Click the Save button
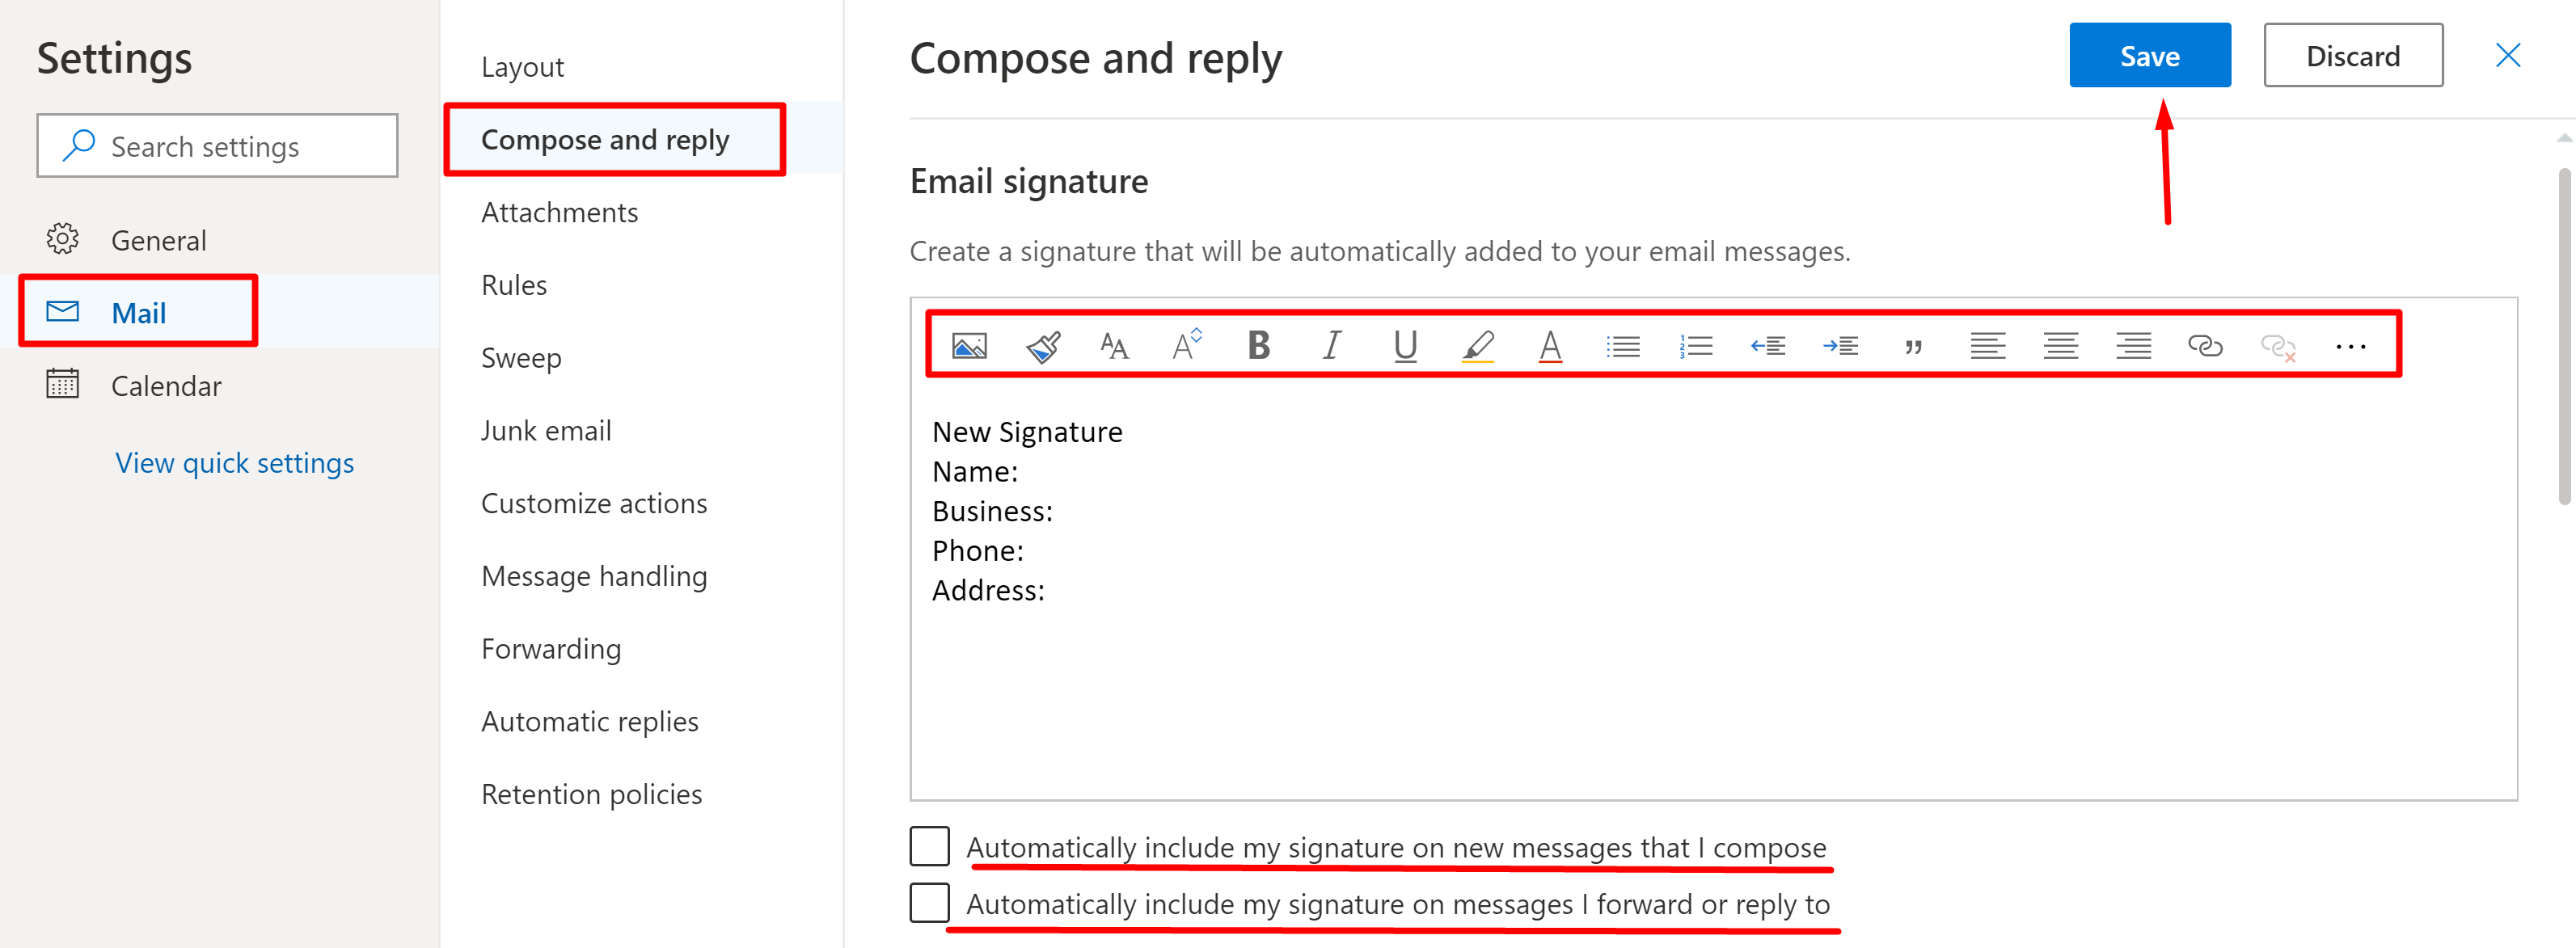2576x948 pixels. click(2147, 56)
